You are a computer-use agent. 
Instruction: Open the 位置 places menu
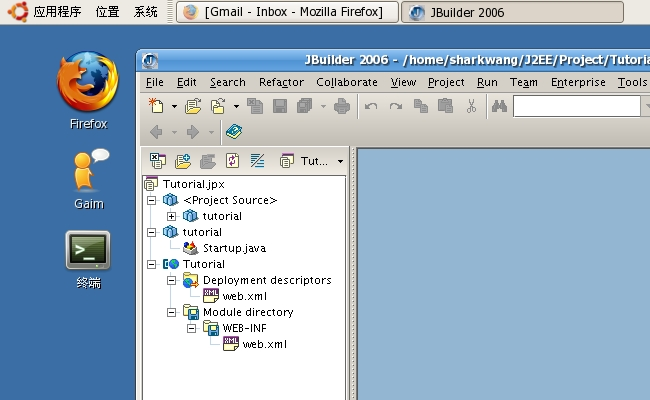click(107, 12)
